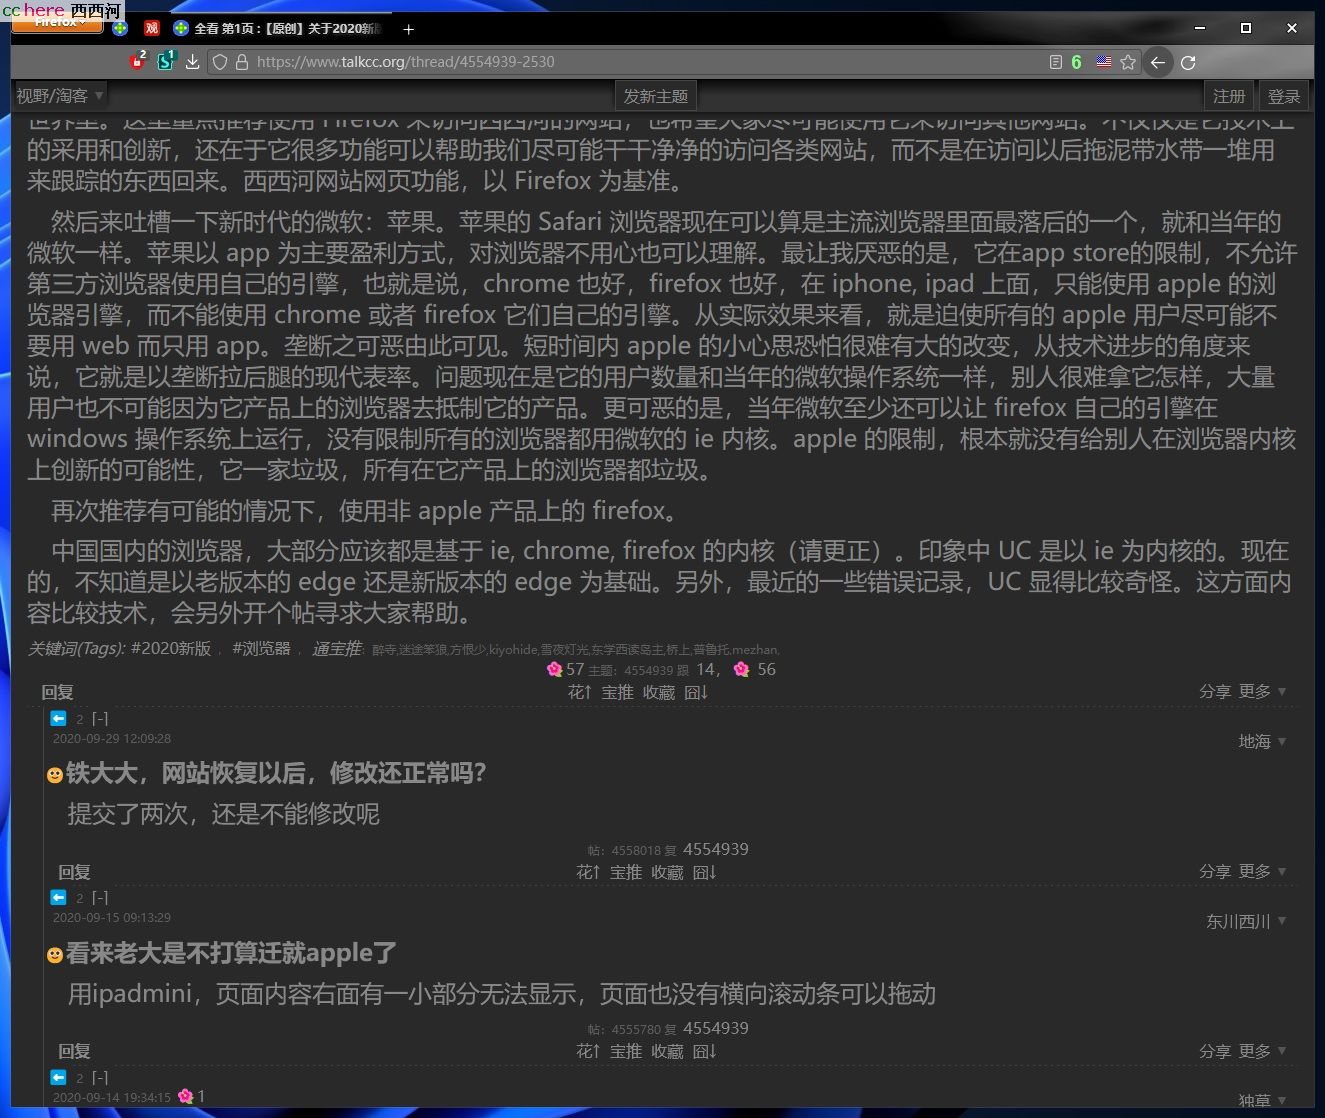Click the US flag icon in the address bar
1325x1118 pixels.
pyautogui.click(x=1103, y=62)
